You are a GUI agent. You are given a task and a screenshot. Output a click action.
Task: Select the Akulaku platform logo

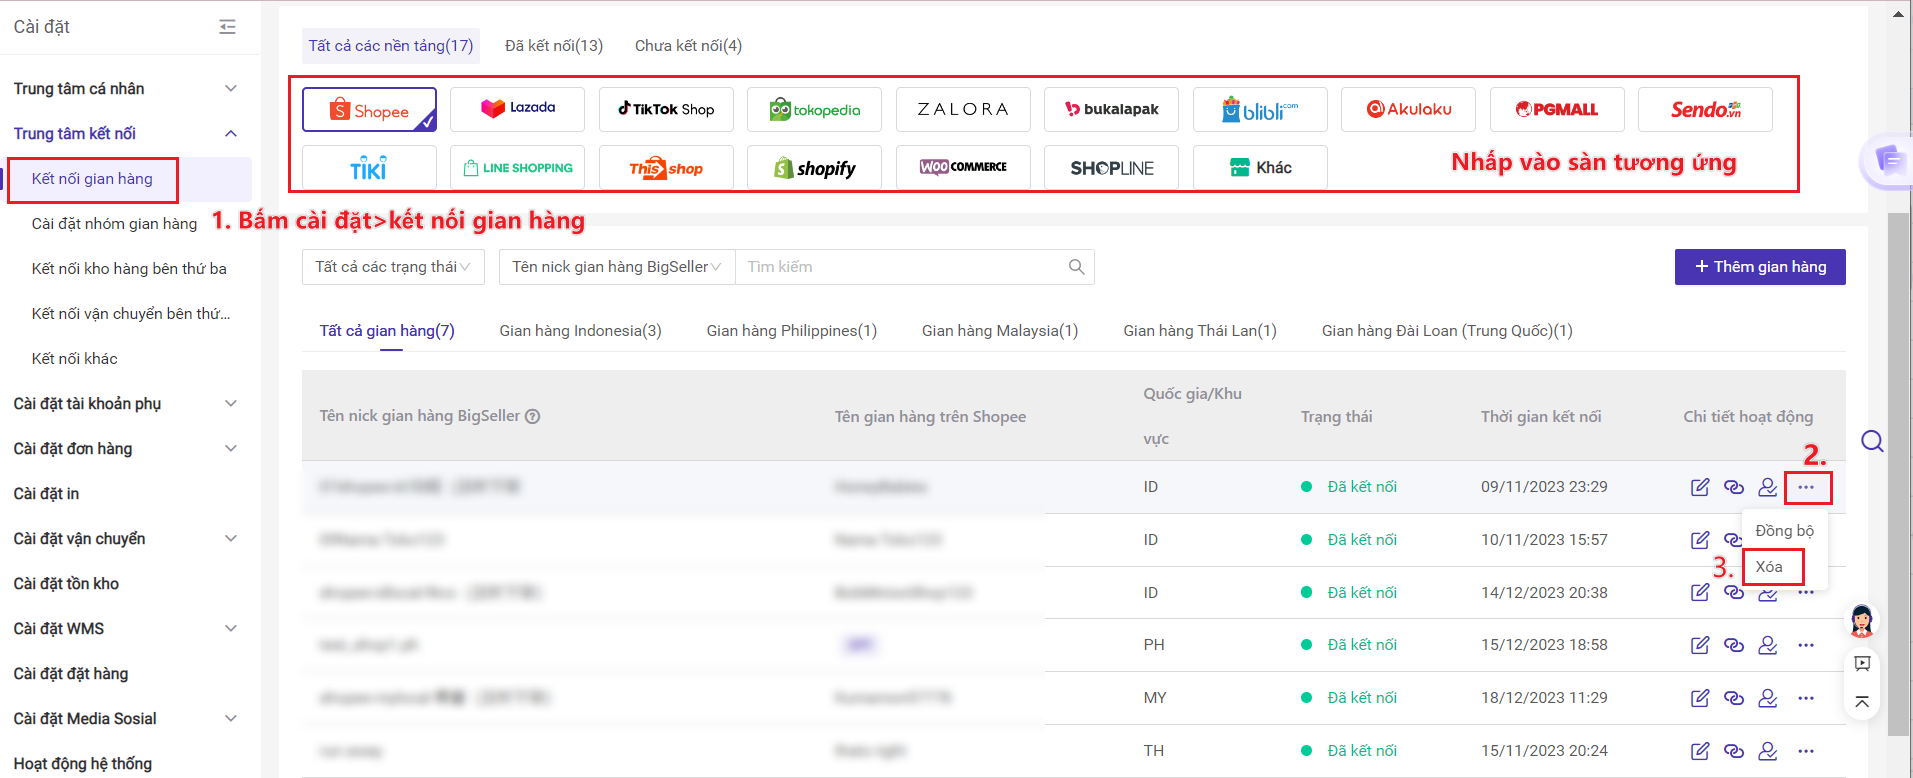1408,109
